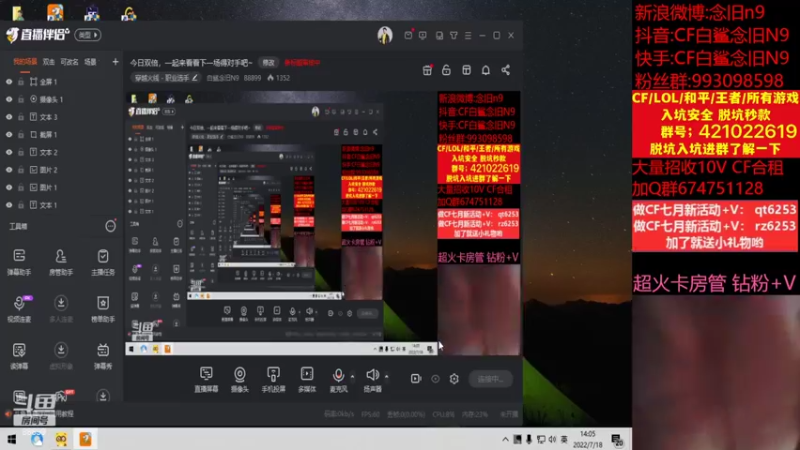This screenshot has width=800, height=450.
Task: Open the notification bell icon
Action: [486, 70]
